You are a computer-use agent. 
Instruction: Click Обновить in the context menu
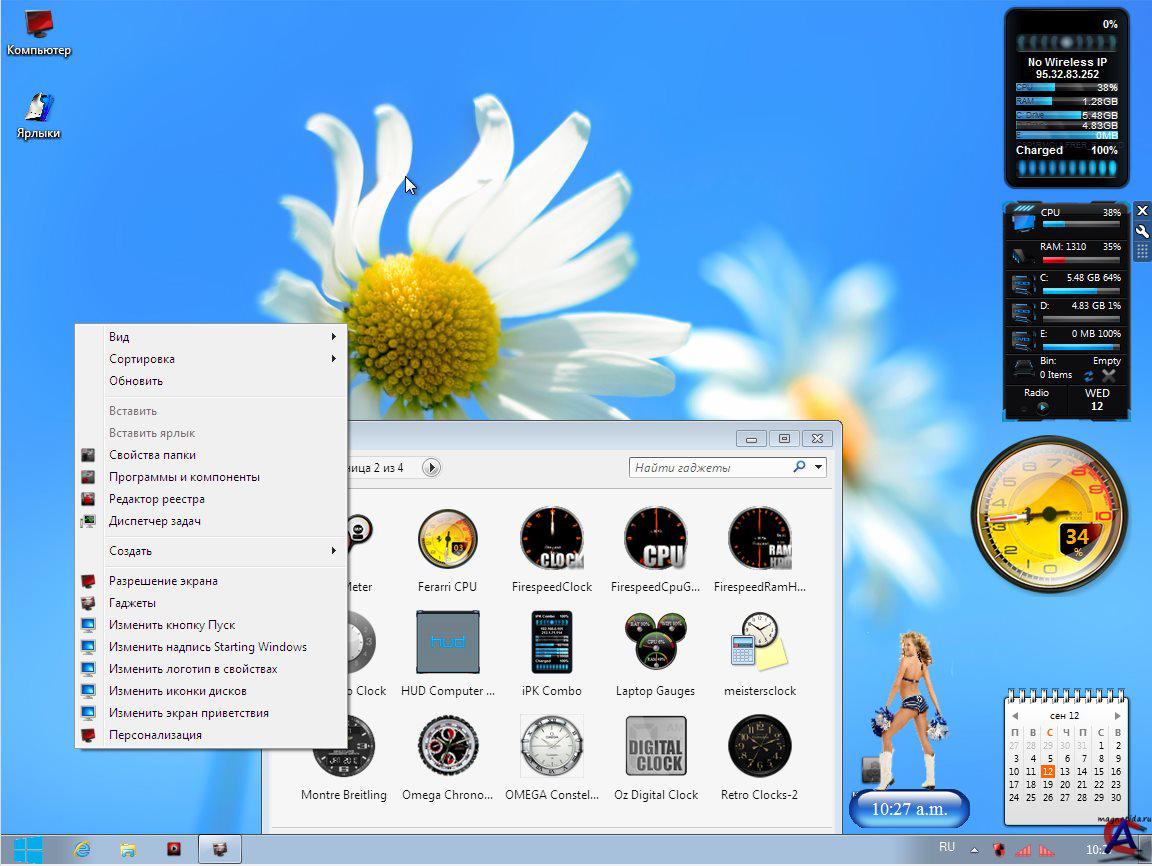pos(136,381)
